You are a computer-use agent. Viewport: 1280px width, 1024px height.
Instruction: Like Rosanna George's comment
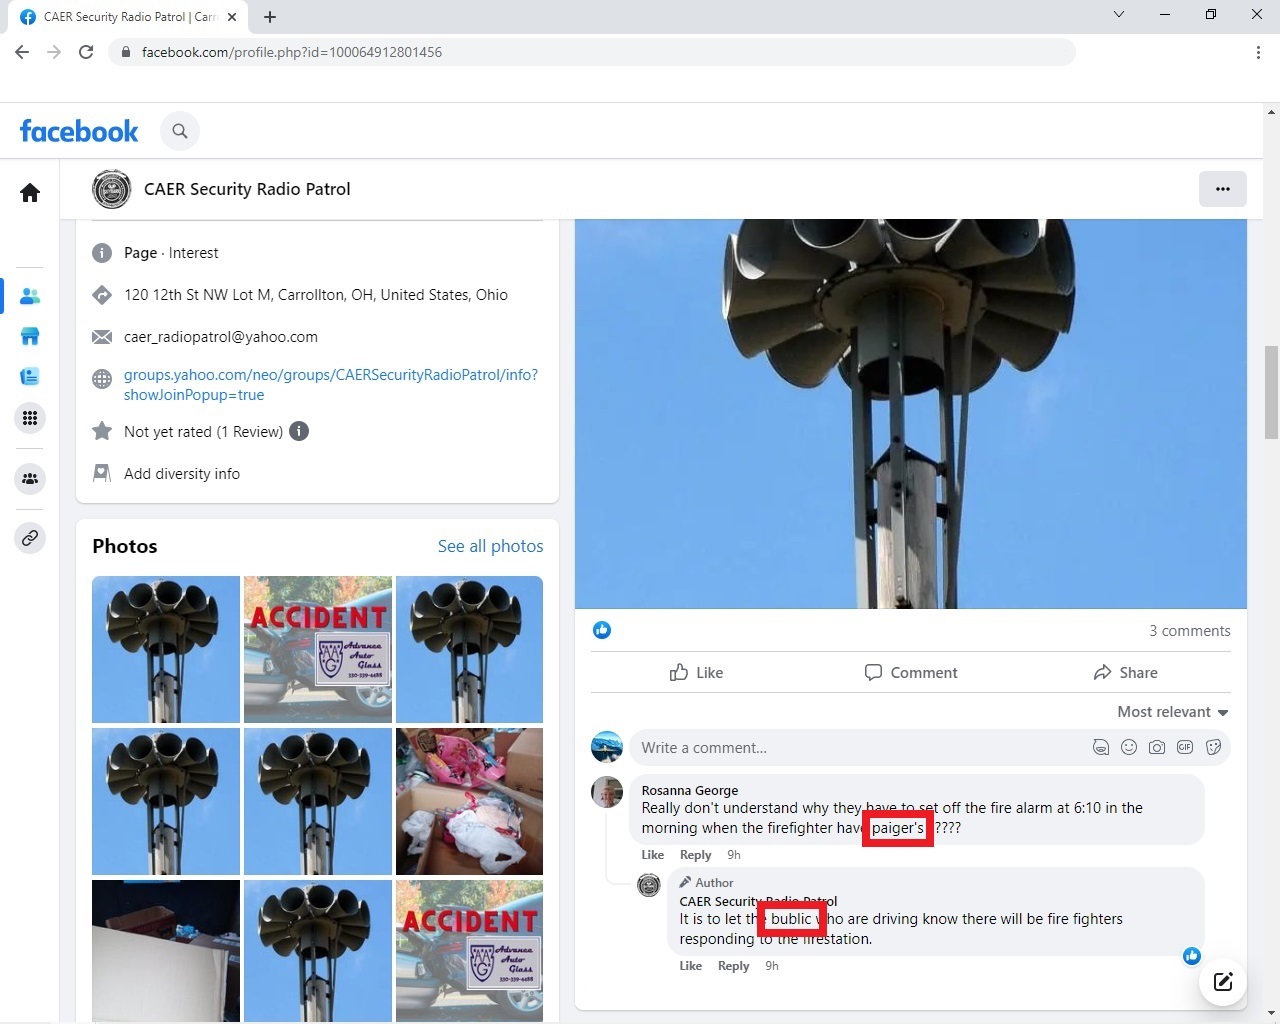pos(653,855)
